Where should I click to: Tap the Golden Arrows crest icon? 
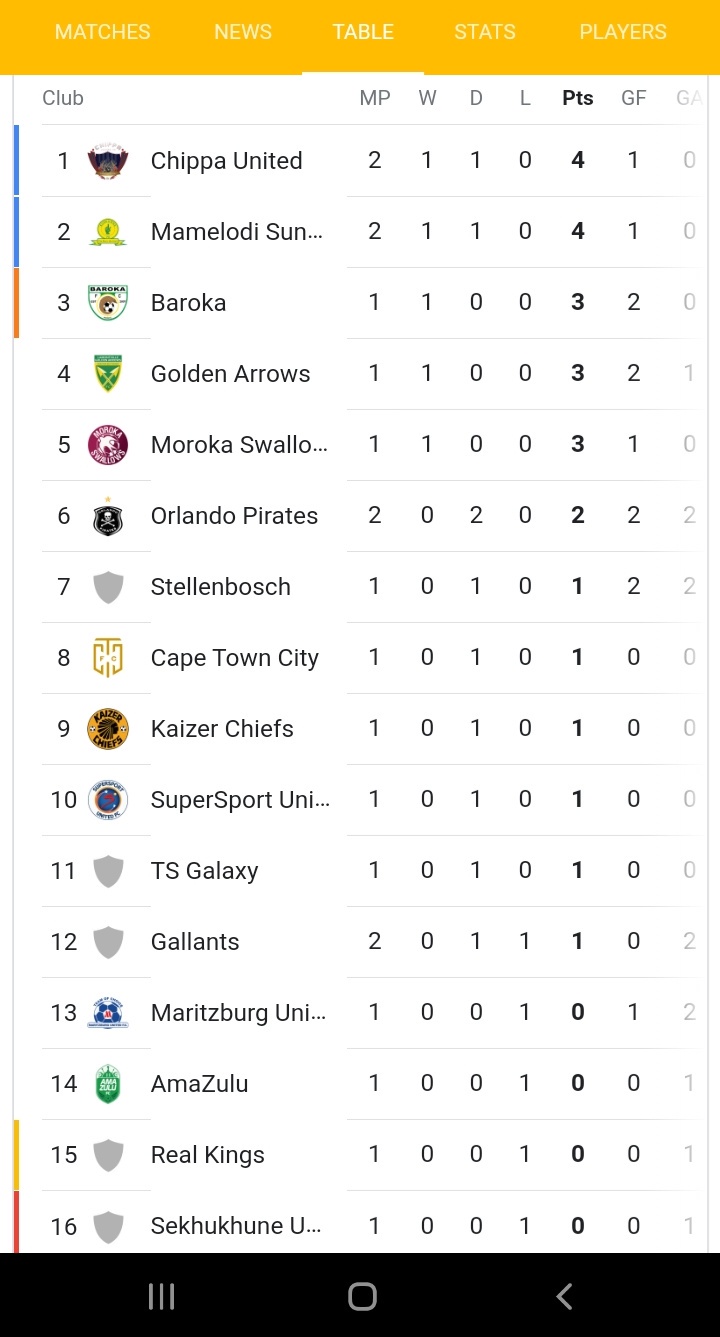click(x=108, y=374)
